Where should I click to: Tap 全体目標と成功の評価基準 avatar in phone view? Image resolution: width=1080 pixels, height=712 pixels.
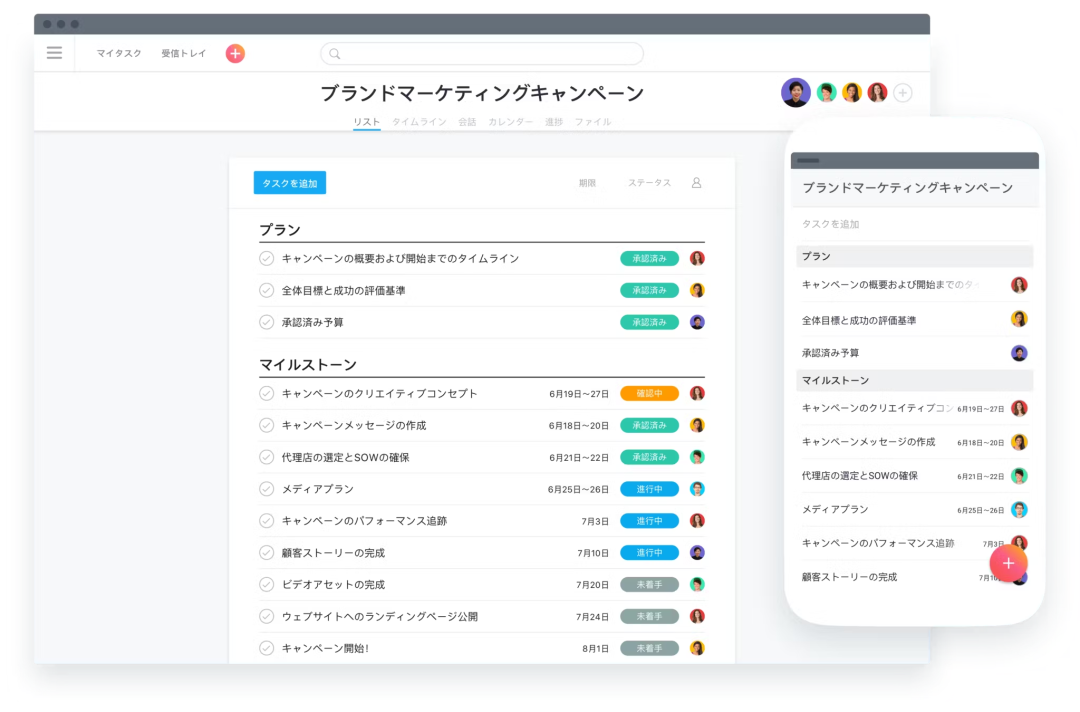(1019, 319)
